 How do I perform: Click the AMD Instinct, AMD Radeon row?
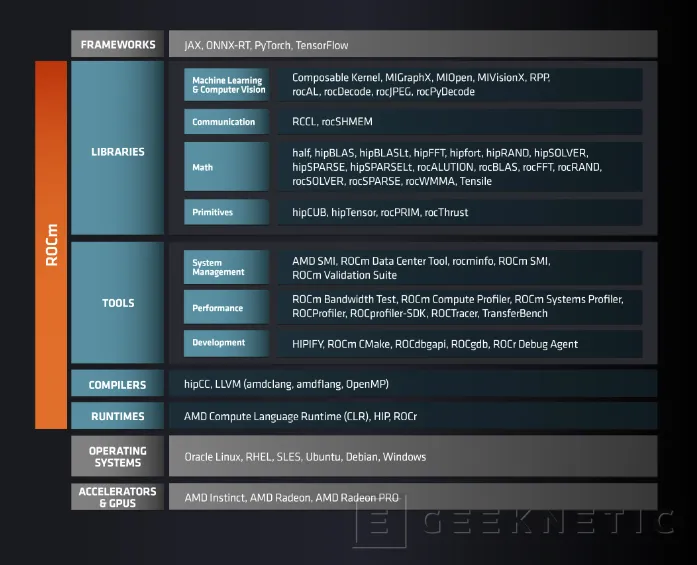pos(413,497)
